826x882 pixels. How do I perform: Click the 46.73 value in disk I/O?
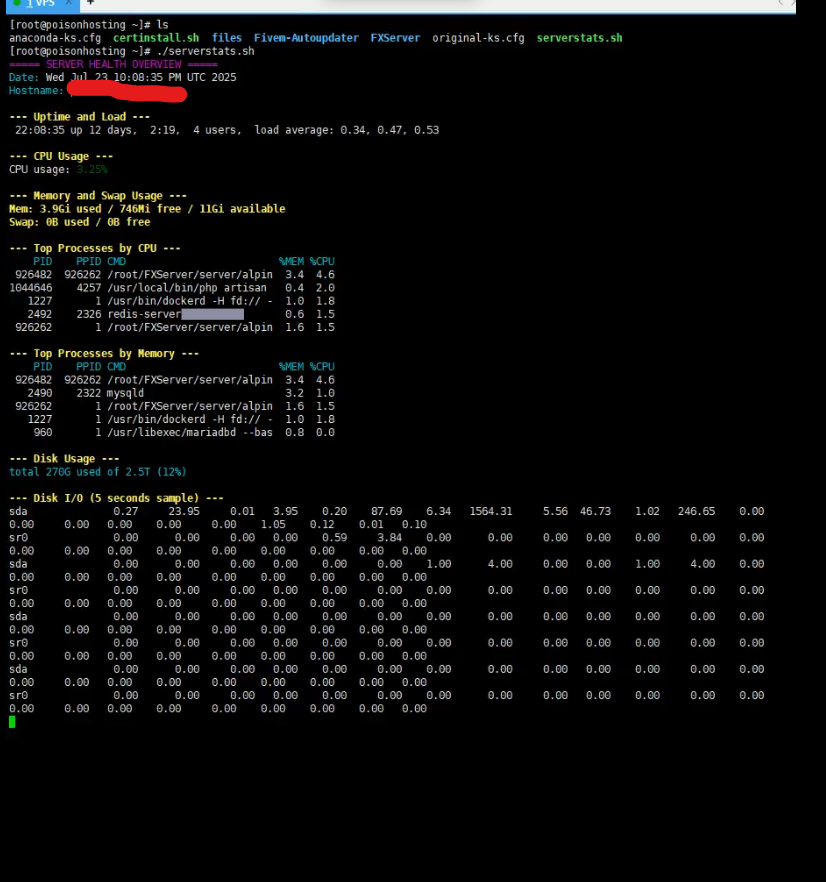tap(595, 511)
